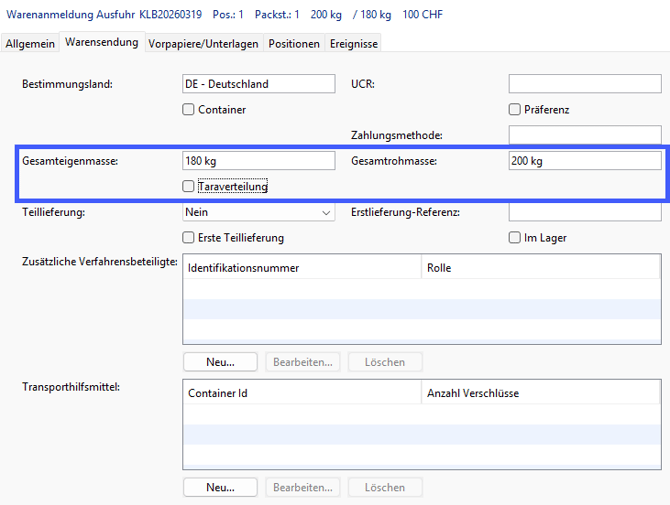Enable the Im Lager checkbox
The width and height of the screenshot is (670, 505).
[515, 238]
